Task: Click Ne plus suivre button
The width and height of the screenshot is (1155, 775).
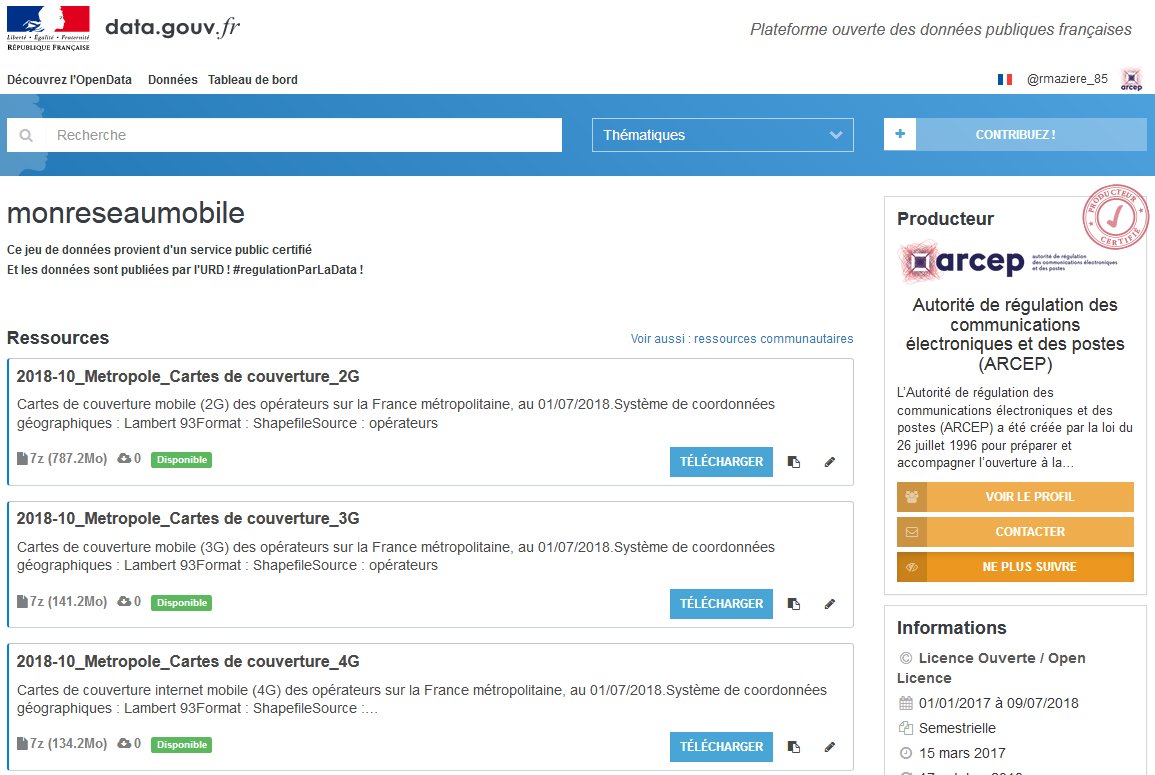Action: 1015,567
